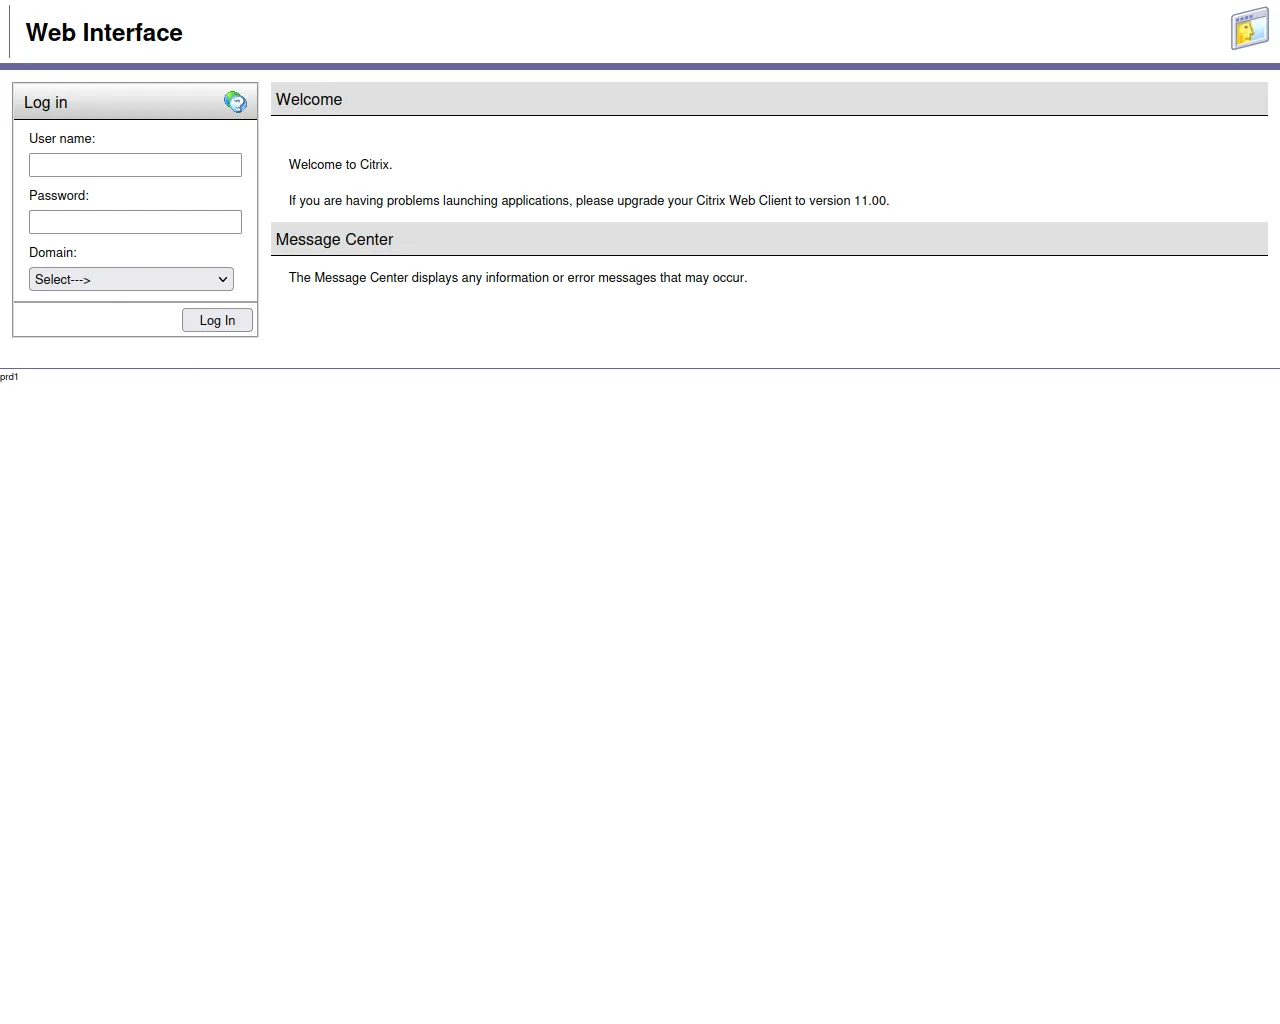Image resolution: width=1280 pixels, height=1024 pixels.
Task: Click the Message Center section heading
Action: pyautogui.click(x=334, y=239)
